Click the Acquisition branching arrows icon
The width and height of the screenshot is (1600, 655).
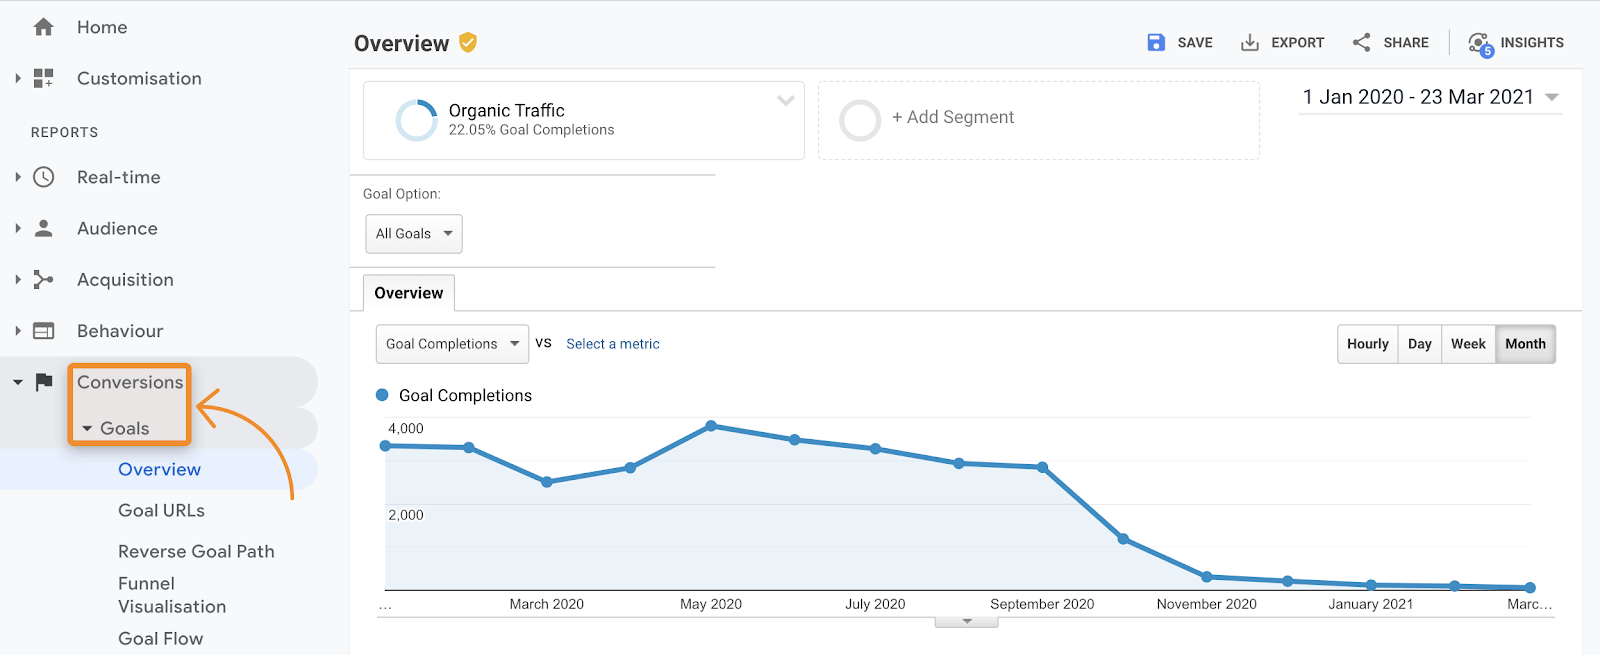43,280
